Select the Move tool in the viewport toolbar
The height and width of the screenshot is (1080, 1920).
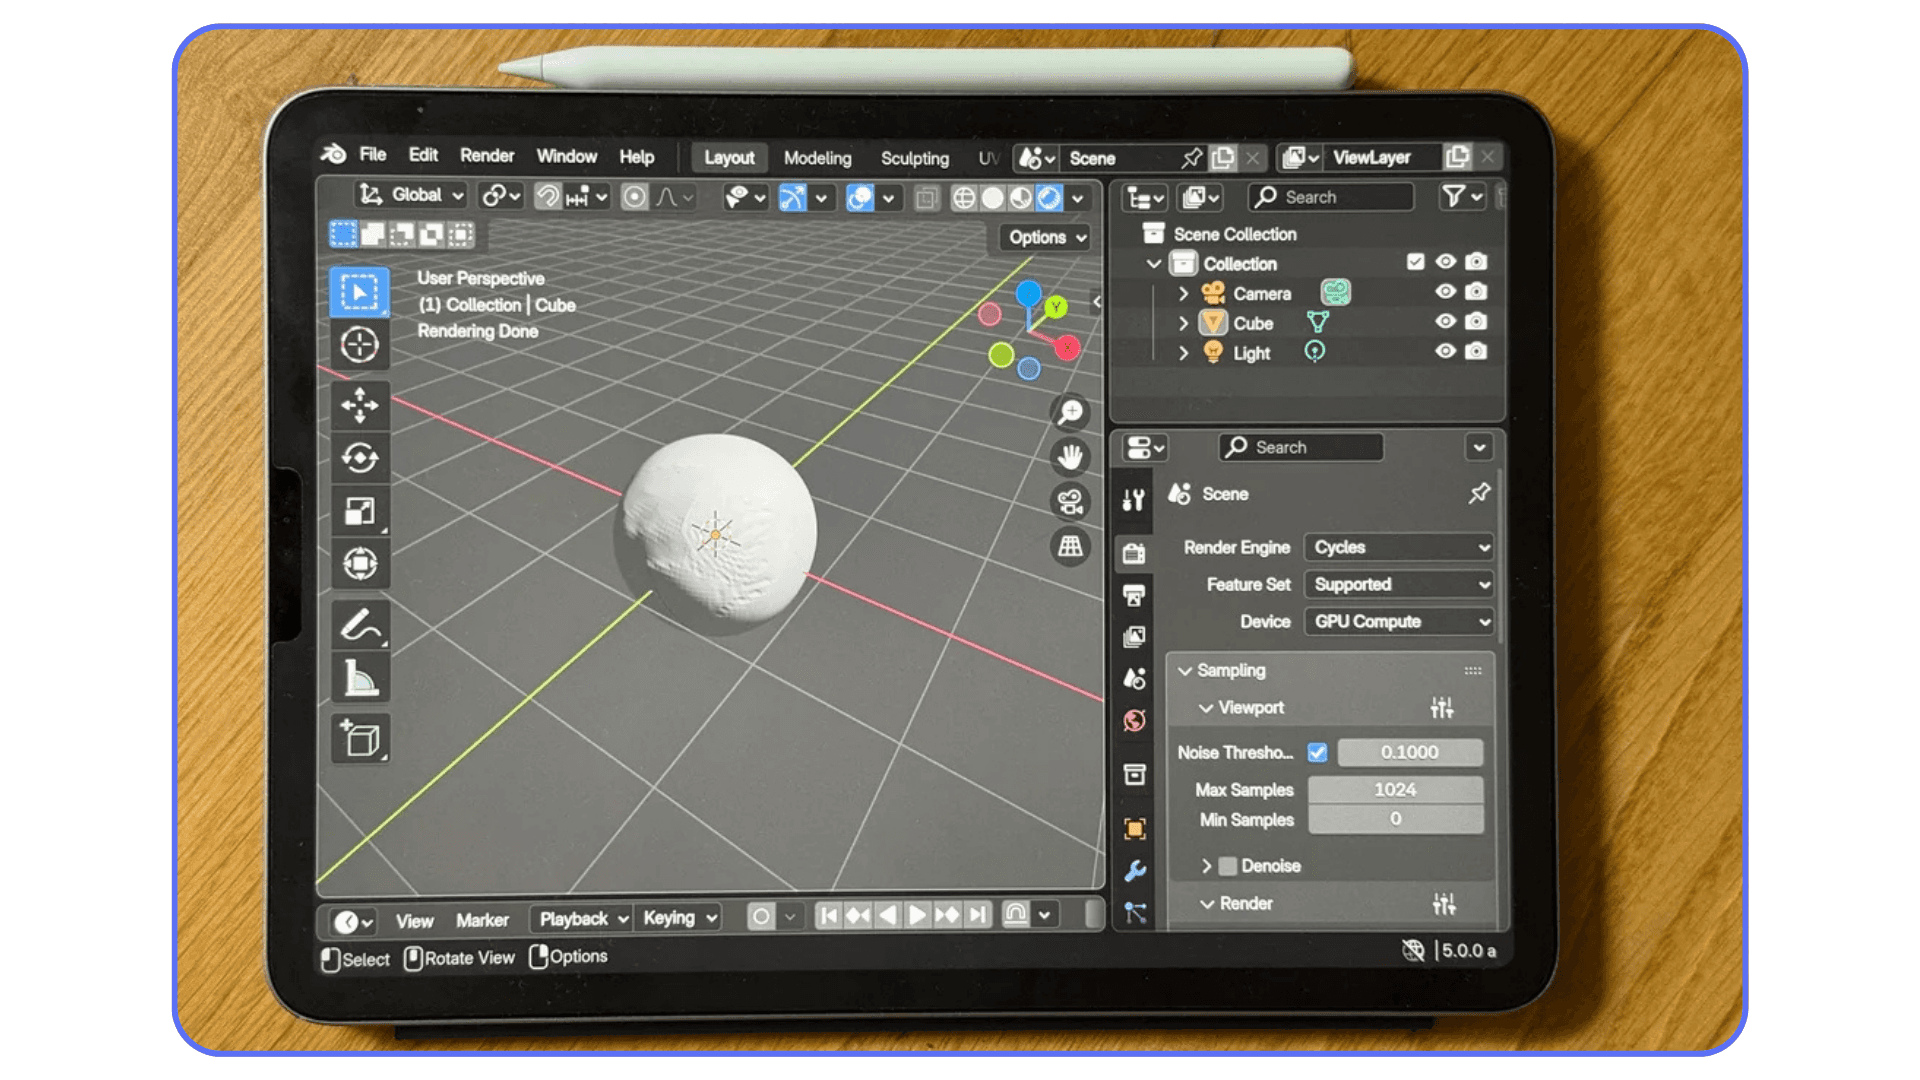[x=360, y=406]
